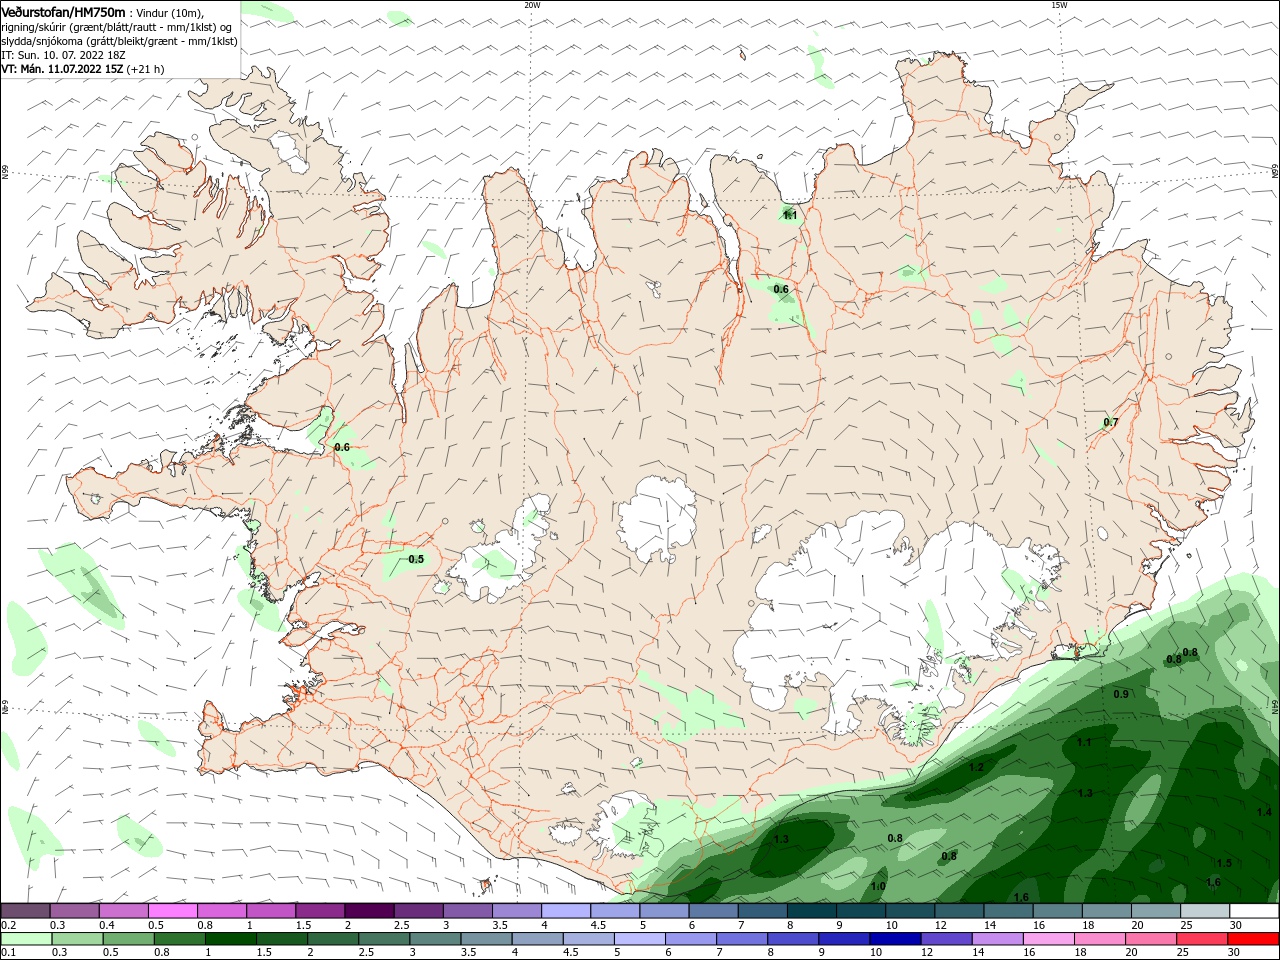1280x960 pixels.
Task: Pick the bright red lower-row swatch labeled 30
Action: 1252,939
